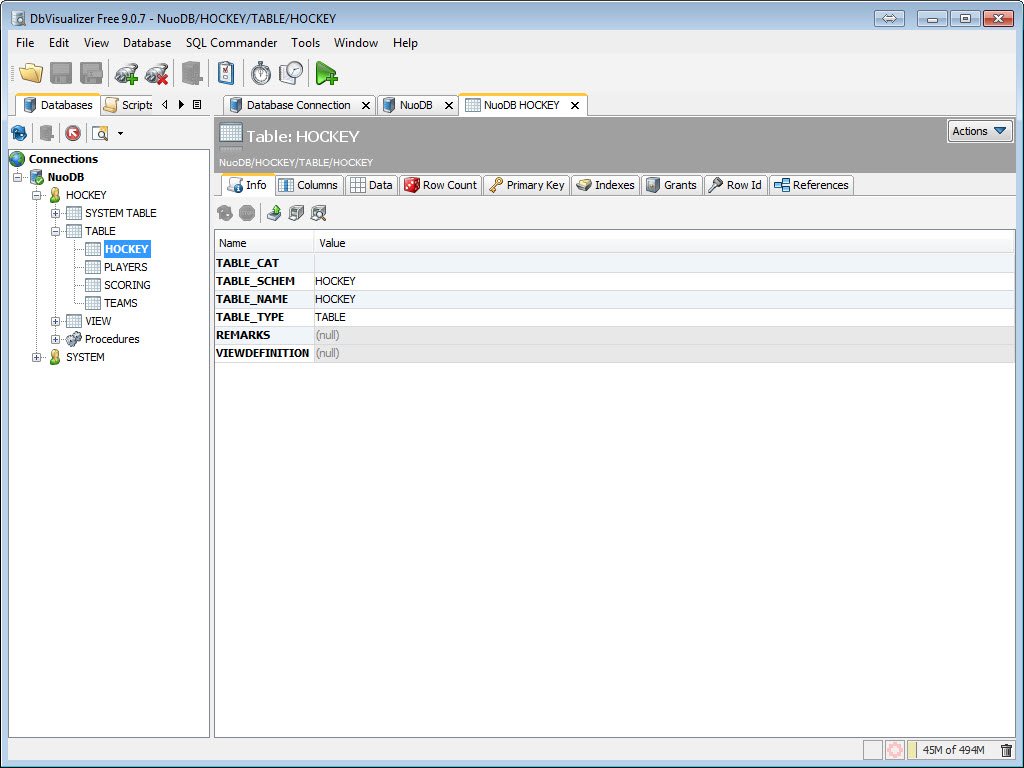Screen dimensions: 1024x768
Task: Select the PLAYERS table in tree
Action: [125, 267]
